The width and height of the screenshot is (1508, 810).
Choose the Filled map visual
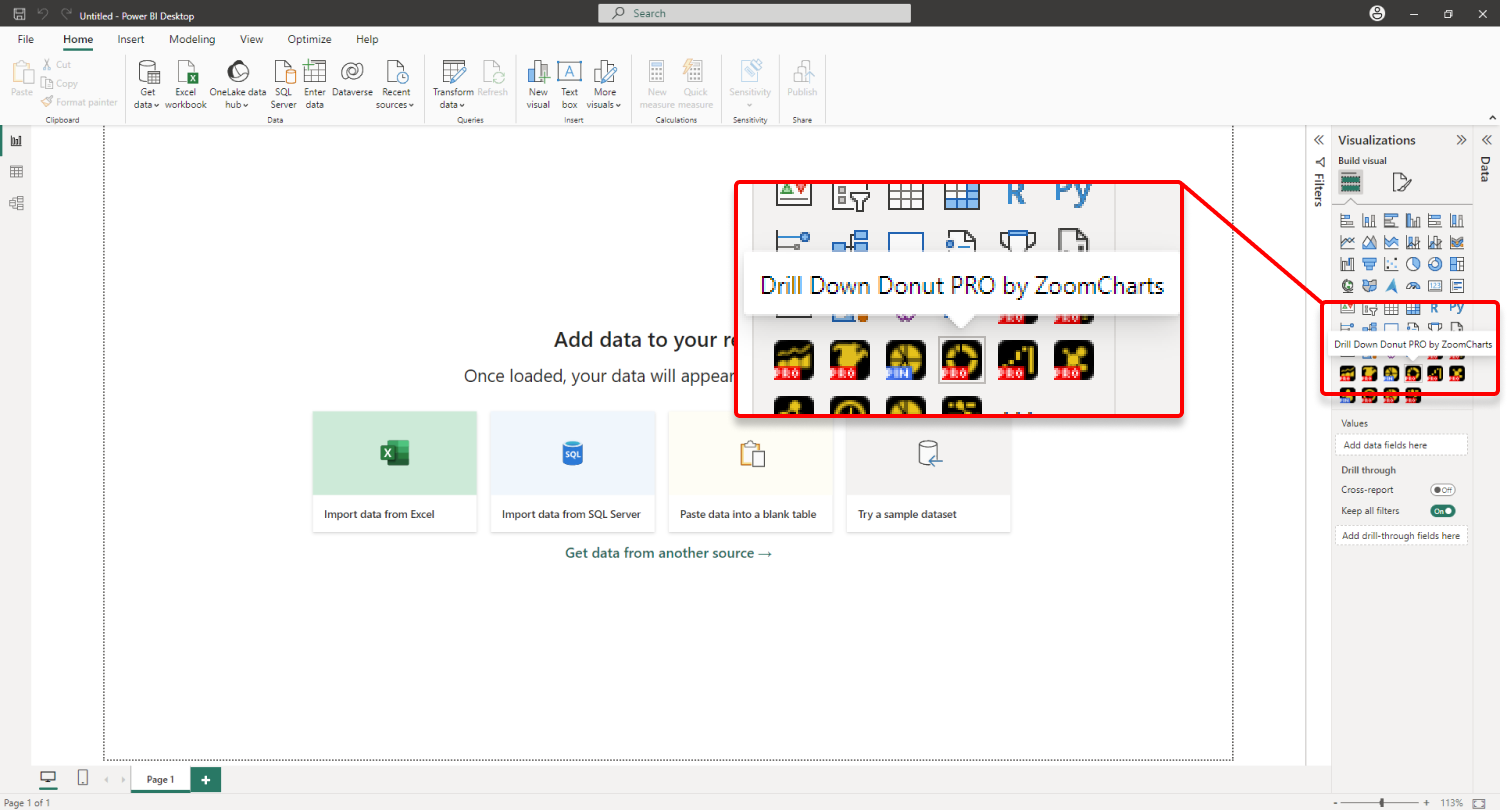[x=1369, y=287]
